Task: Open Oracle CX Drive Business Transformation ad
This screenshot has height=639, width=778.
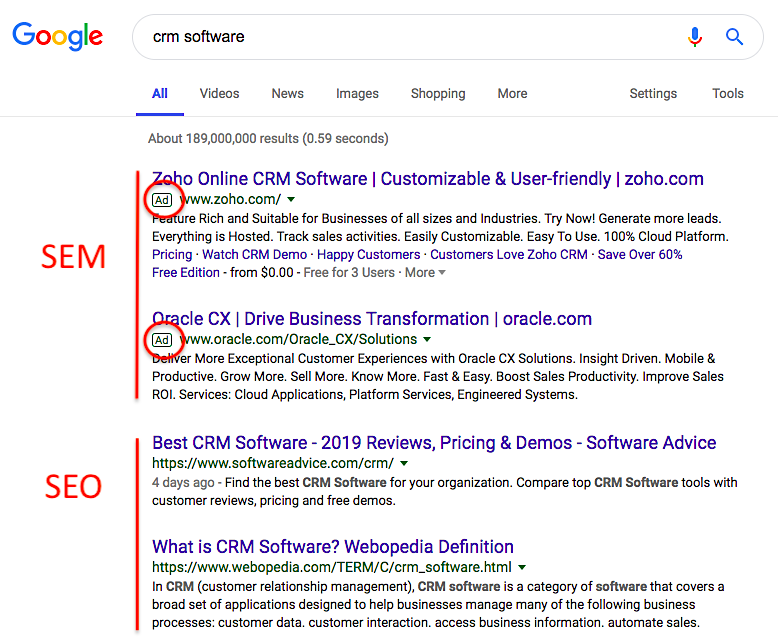Action: [x=372, y=319]
